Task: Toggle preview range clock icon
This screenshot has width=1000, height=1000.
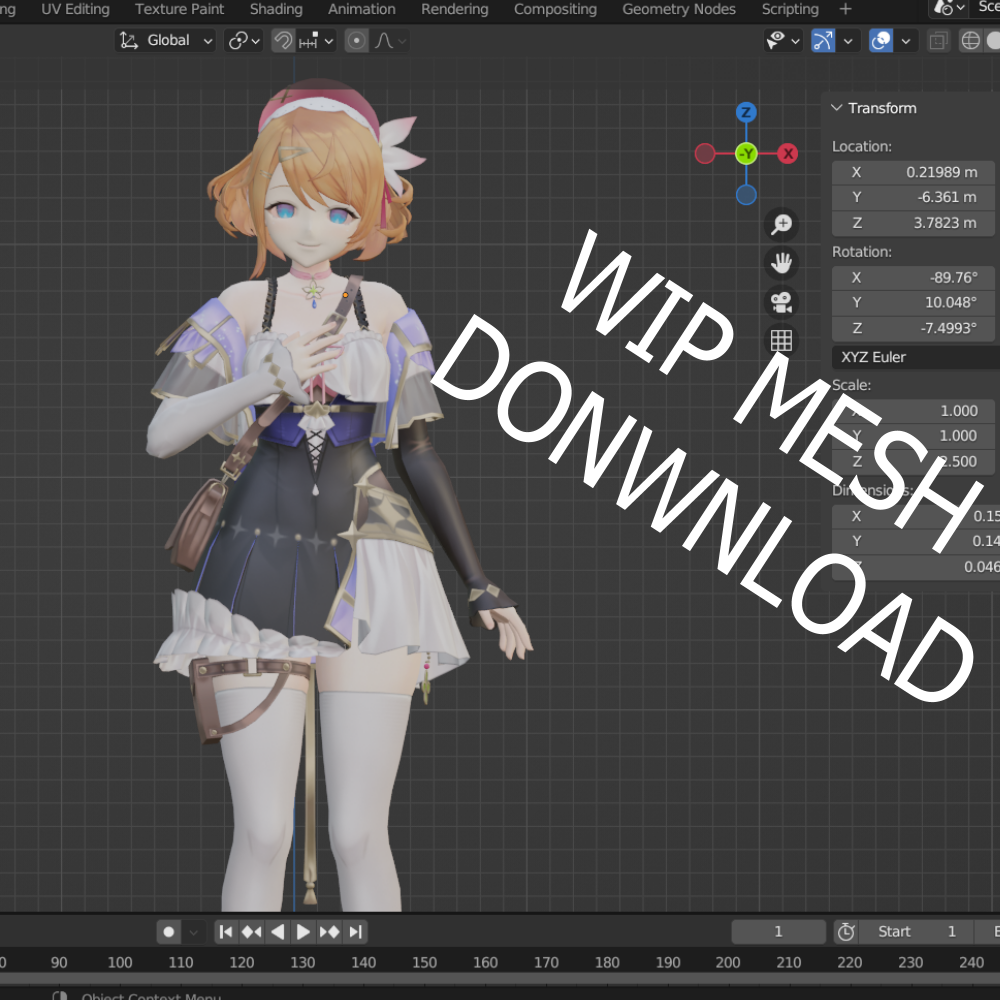Action: tap(846, 932)
